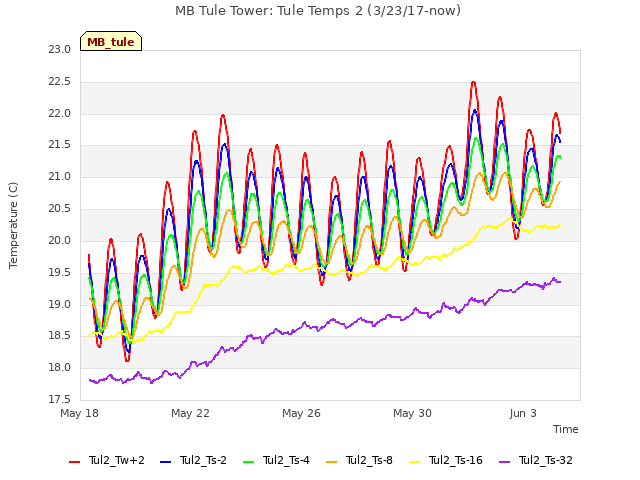This screenshot has width=640, height=480.
Task: Click the red Tul2_Tw+2 legend swatch
Action: (x=74, y=461)
